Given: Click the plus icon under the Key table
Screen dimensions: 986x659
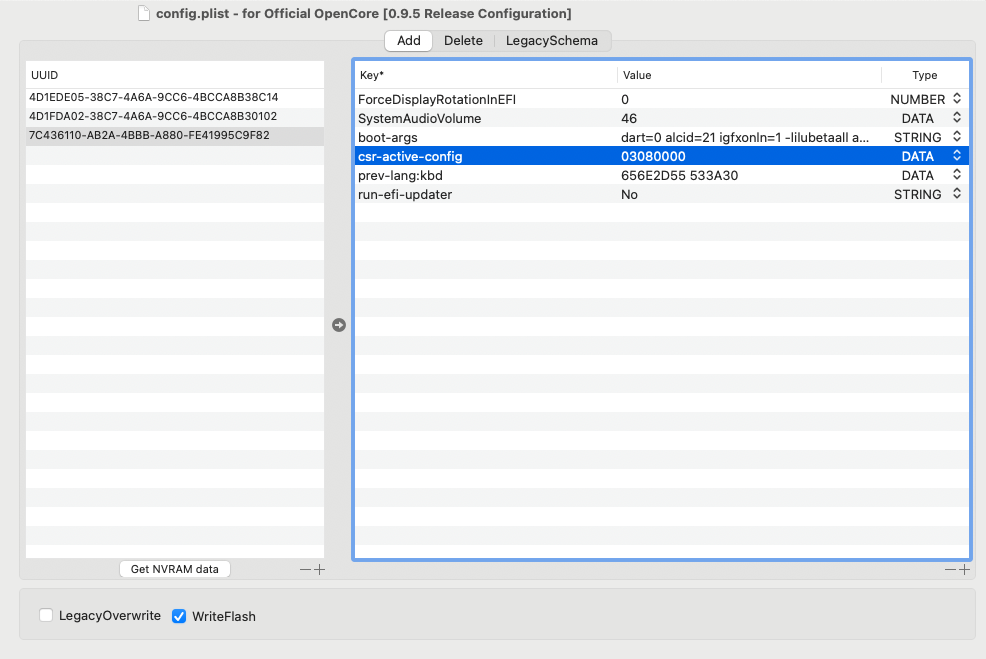Looking at the screenshot, I should [965, 570].
